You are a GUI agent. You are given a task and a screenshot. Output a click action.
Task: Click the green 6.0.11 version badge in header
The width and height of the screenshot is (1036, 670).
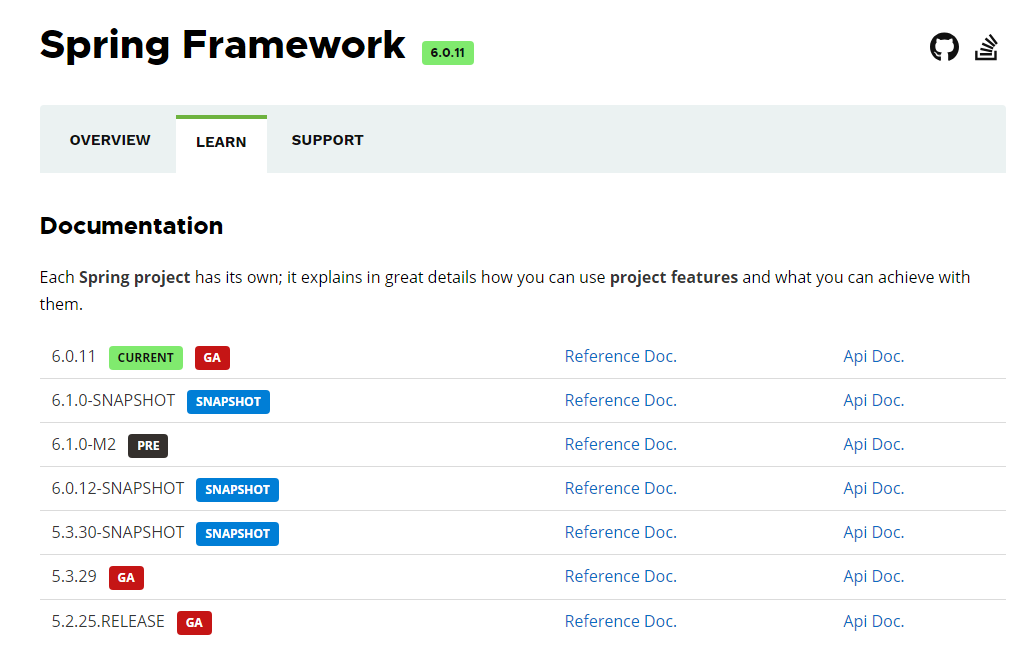tap(447, 53)
